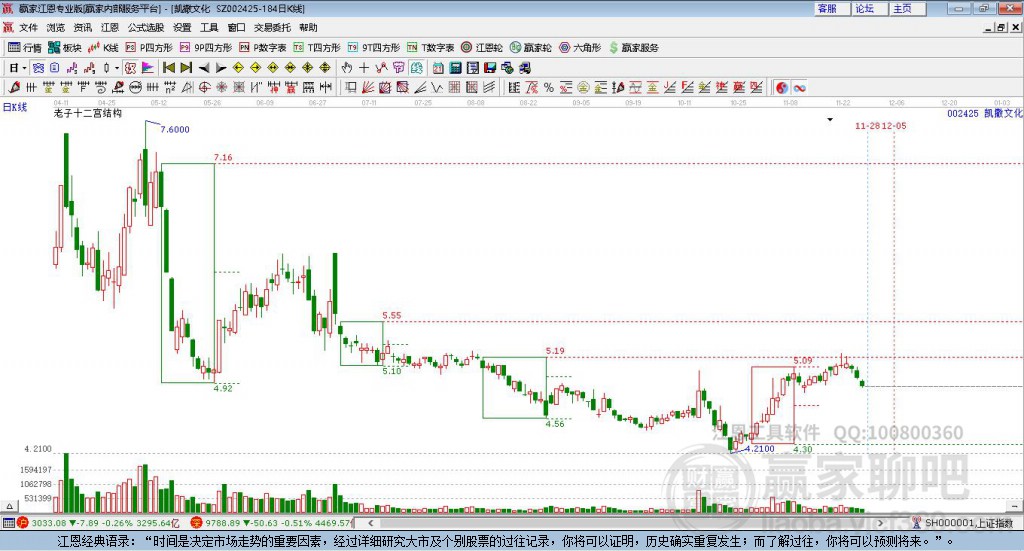Step chart right with black right arrow
The image size is (1024, 551).
click(221, 68)
